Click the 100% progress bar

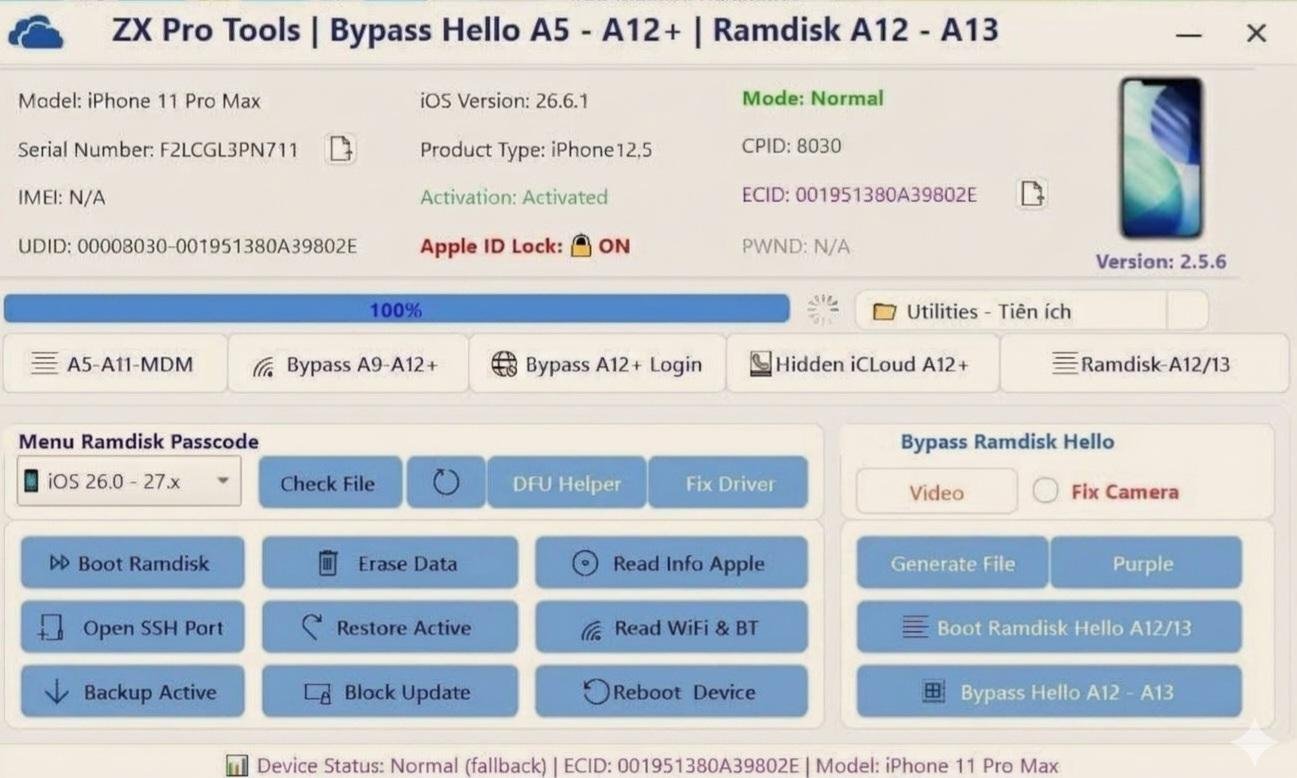pos(396,309)
